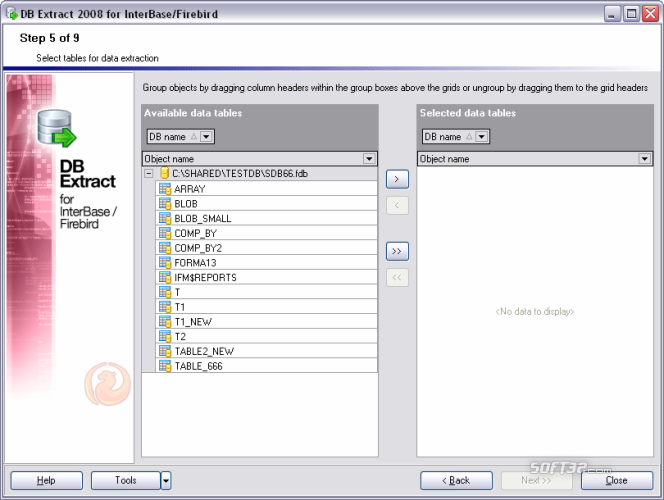
Task: Click the TABLE_666 table icon
Action: 165,366
